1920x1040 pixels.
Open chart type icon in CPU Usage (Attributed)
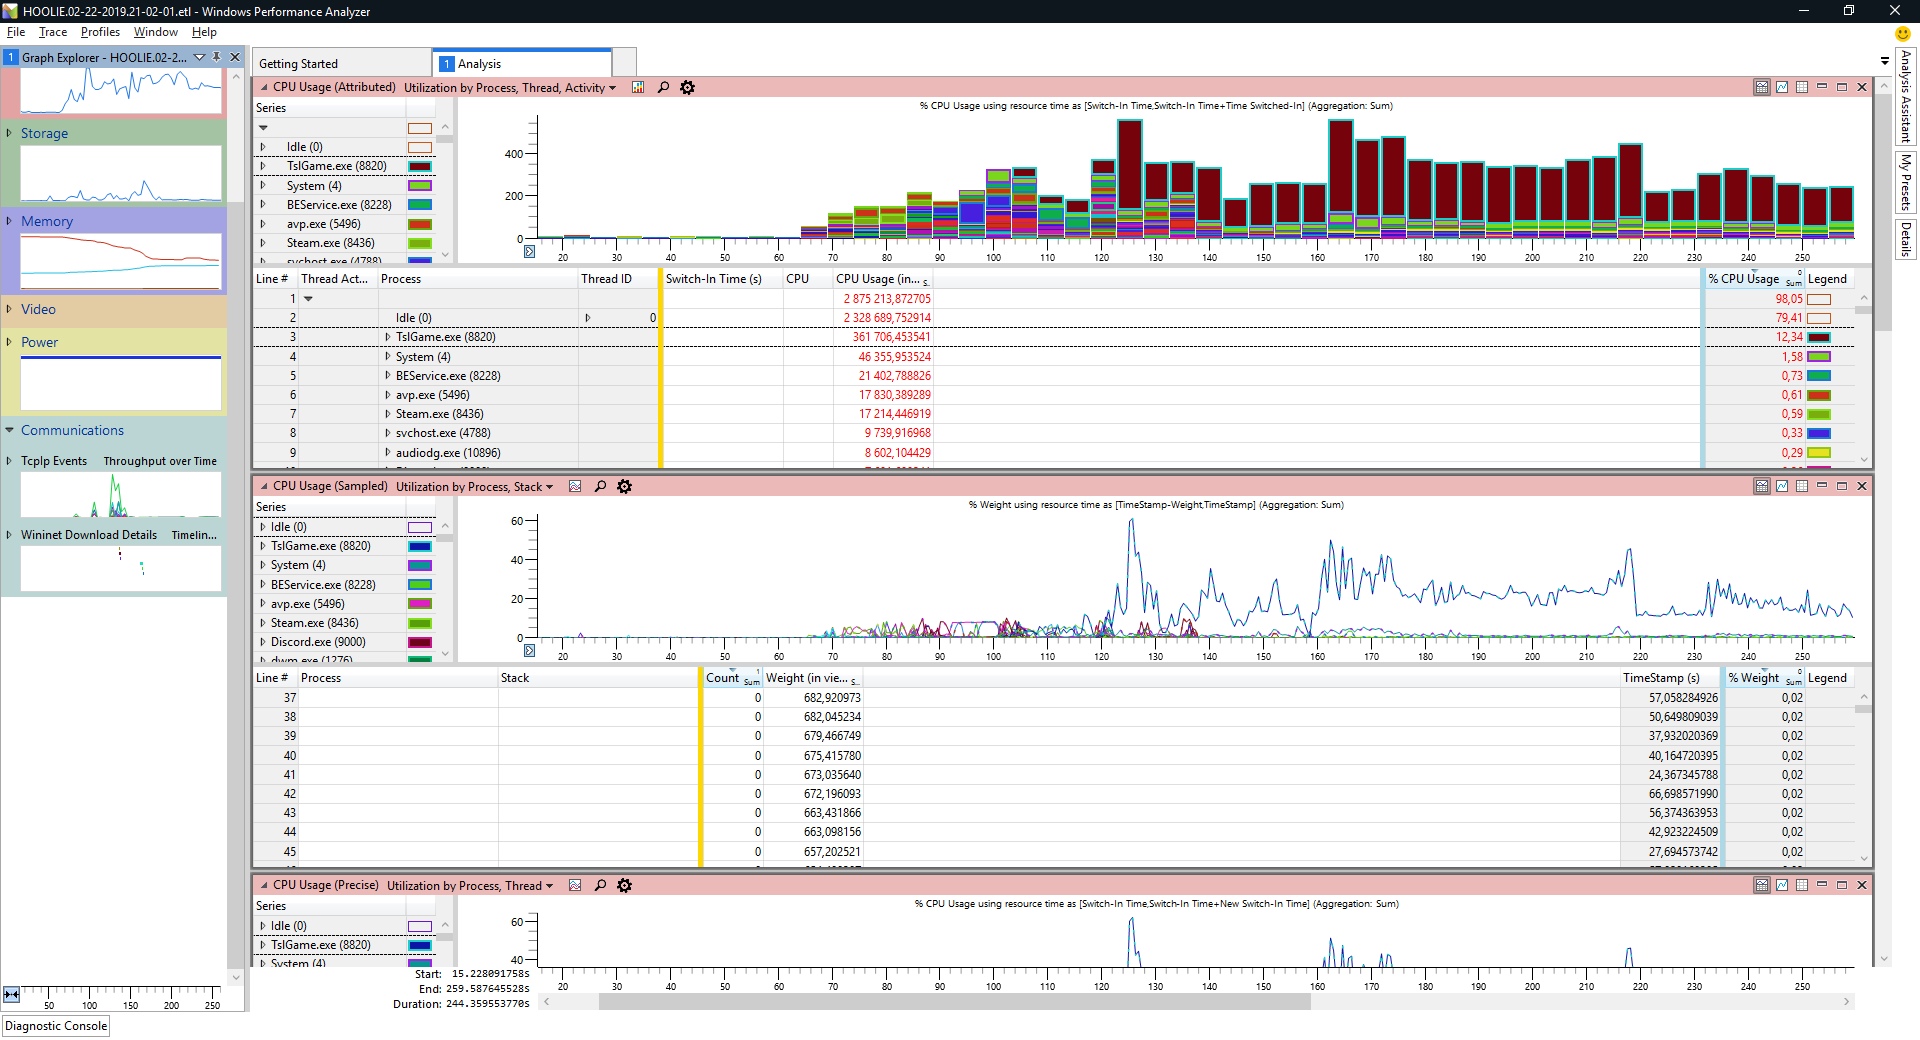pyautogui.click(x=638, y=88)
